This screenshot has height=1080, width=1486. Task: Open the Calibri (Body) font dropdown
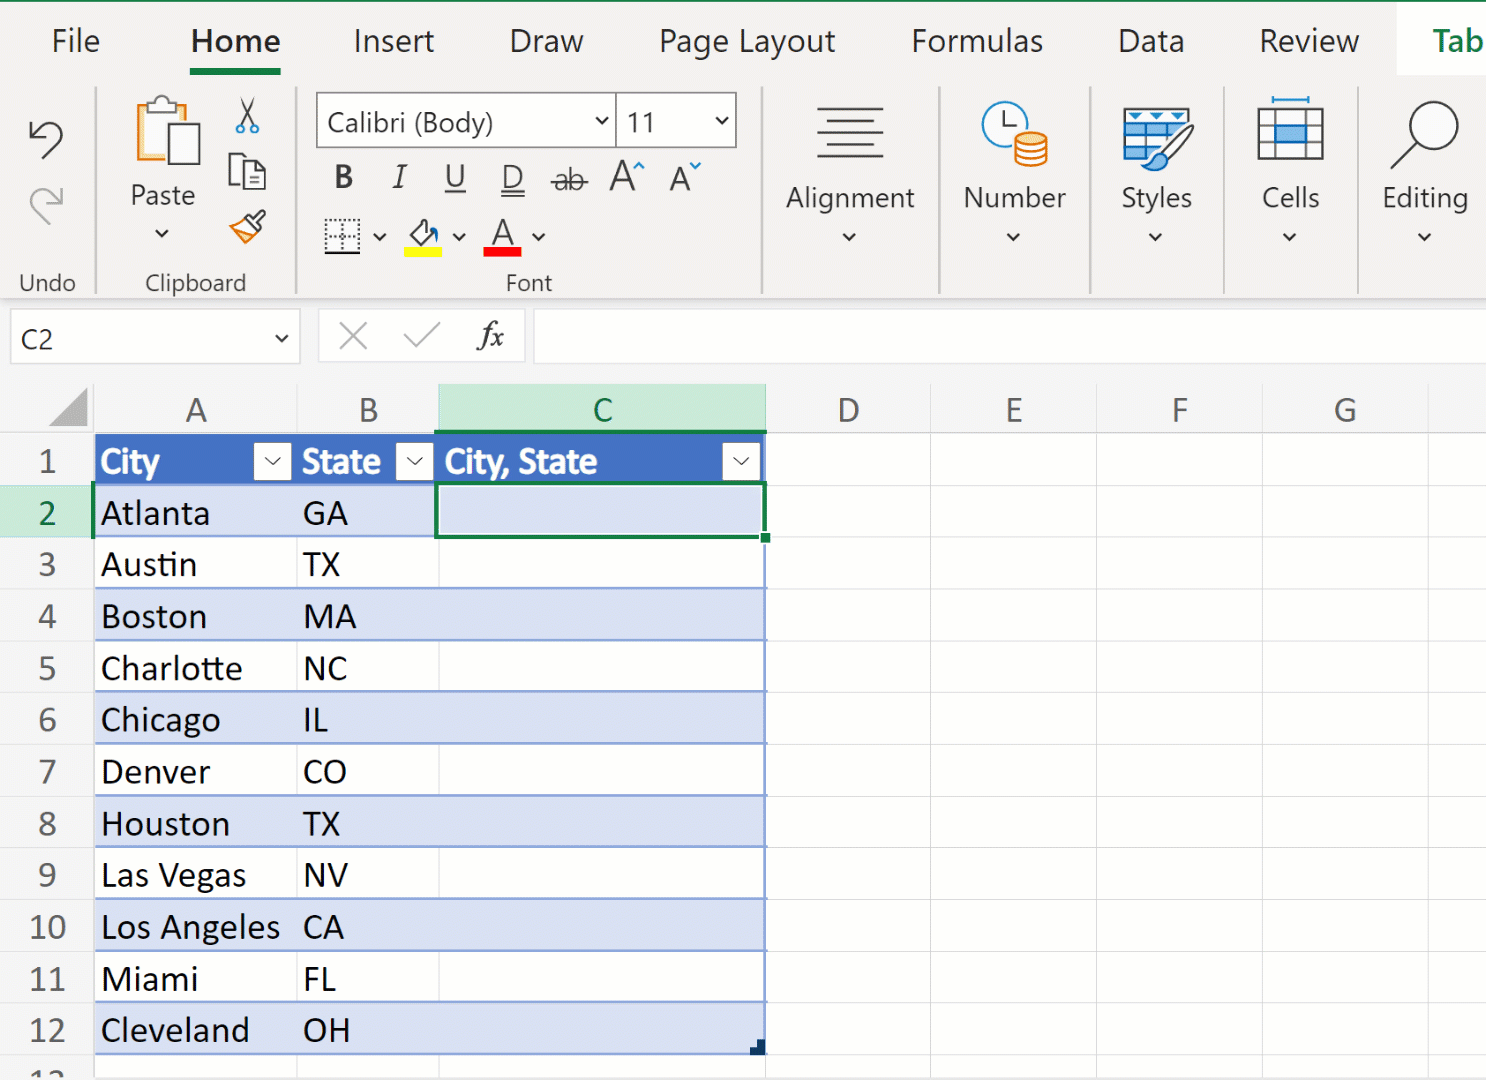601,121
